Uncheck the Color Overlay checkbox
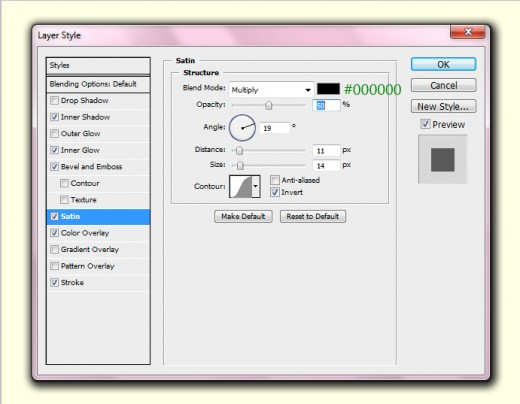The height and width of the screenshot is (404, 520). click(54, 233)
